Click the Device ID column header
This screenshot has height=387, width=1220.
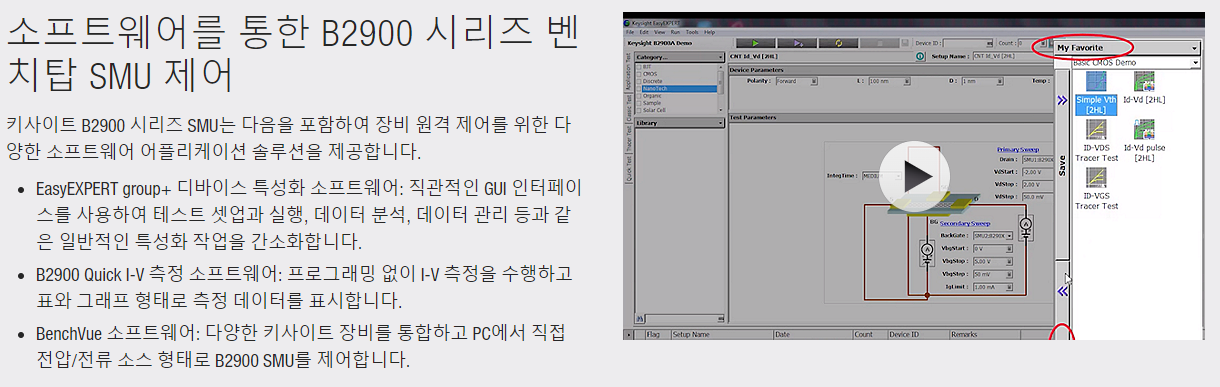point(918,335)
